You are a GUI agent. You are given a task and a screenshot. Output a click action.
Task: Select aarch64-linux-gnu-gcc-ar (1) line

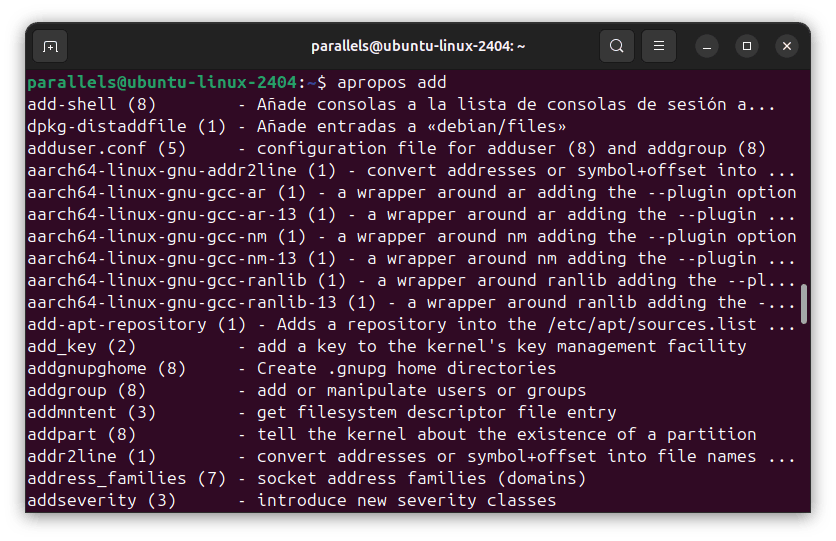pyautogui.click(x=412, y=192)
